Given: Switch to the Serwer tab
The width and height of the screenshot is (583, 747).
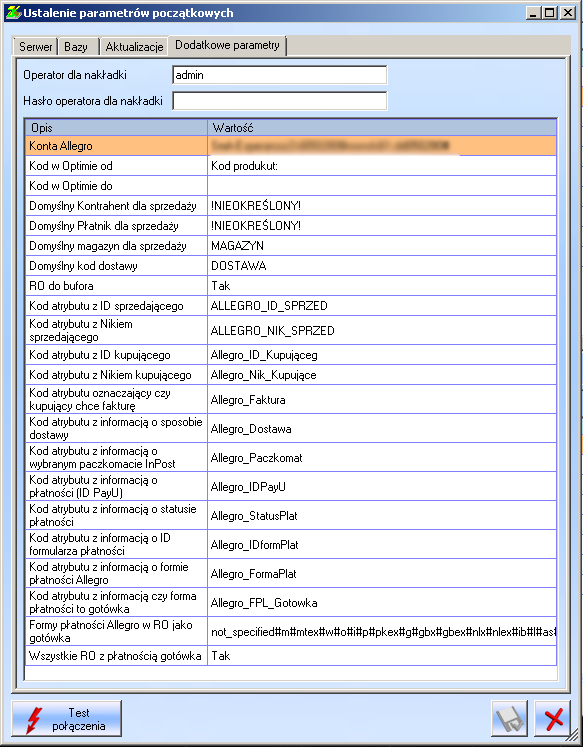Looking at the screenshot, I should [x=35, y=47].
